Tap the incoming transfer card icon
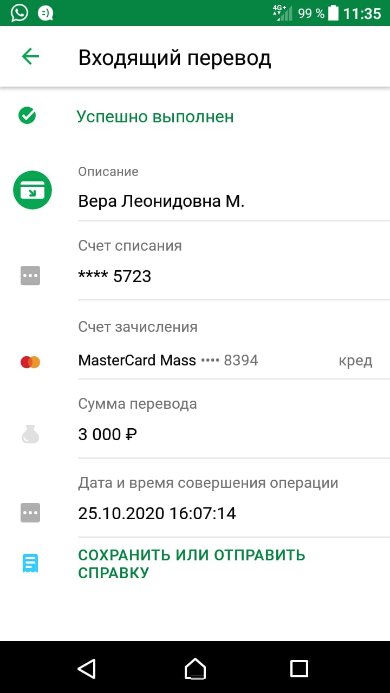This screenshot has width=390, height=693. (x=32, y=190)
